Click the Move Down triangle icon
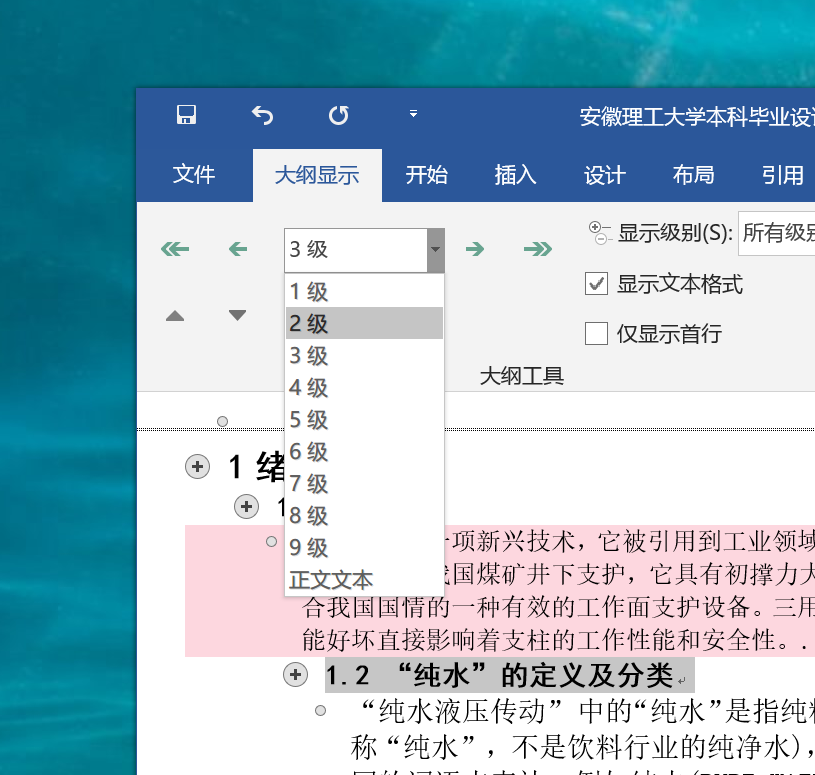 point(237,316)
